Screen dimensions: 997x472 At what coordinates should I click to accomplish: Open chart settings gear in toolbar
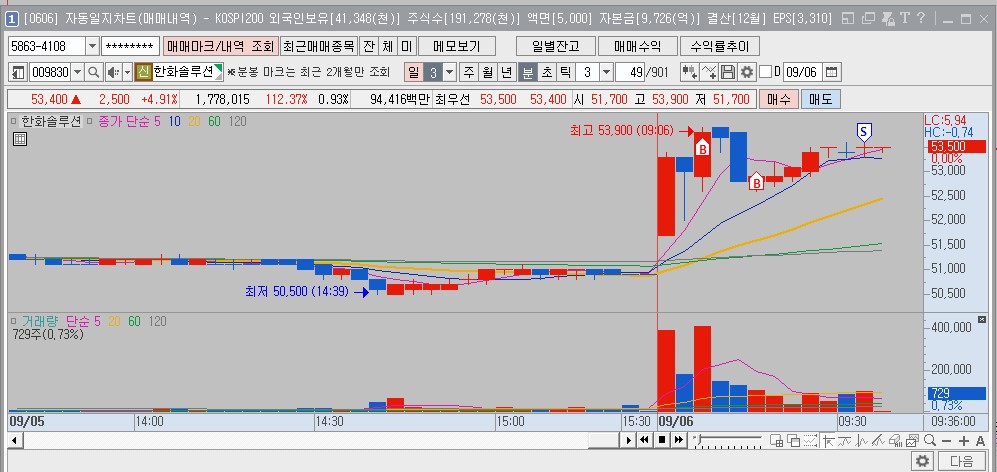(x=746, y=72)
